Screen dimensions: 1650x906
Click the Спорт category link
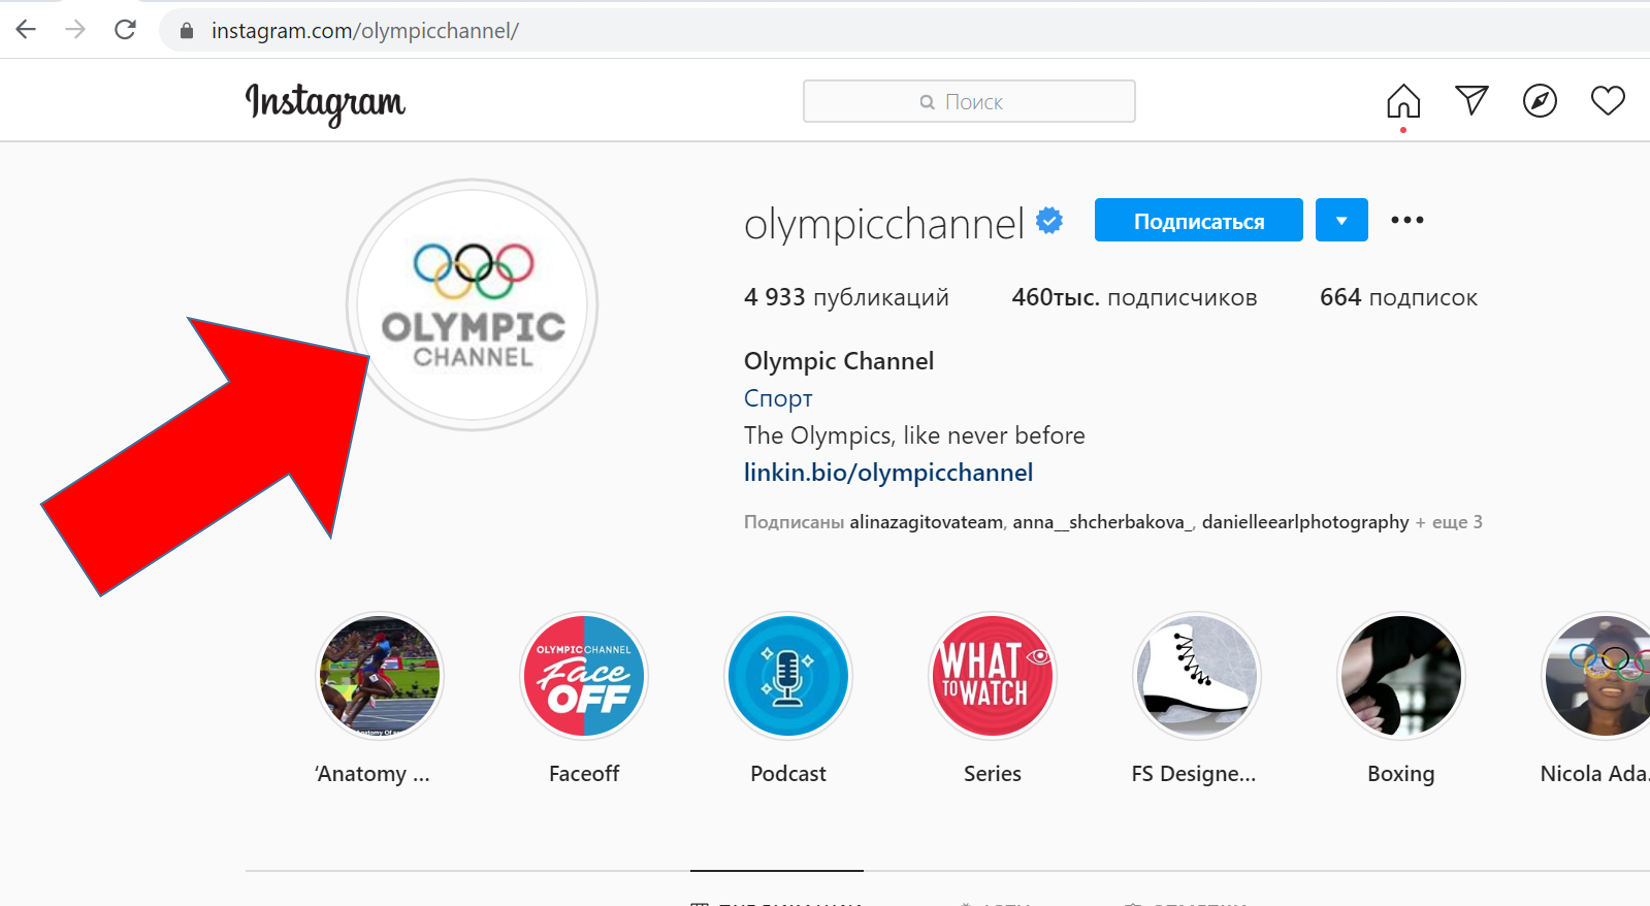(x=778, y=398)
